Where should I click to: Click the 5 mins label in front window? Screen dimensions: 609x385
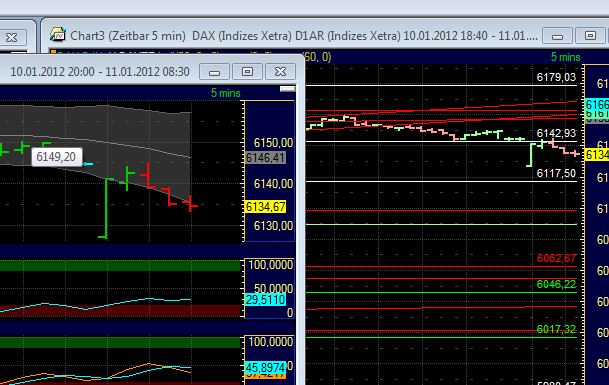click(x=226, y=93)
